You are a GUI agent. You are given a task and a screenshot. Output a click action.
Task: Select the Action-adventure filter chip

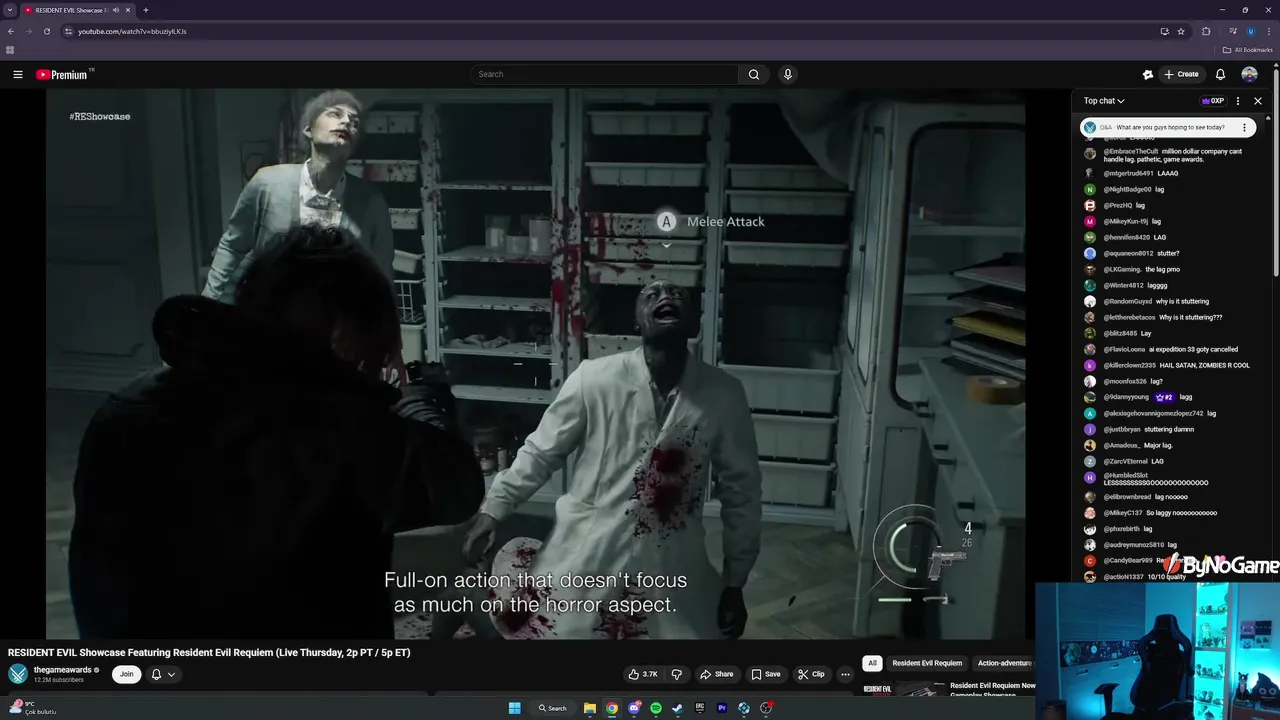click(x=1004, y=663)
